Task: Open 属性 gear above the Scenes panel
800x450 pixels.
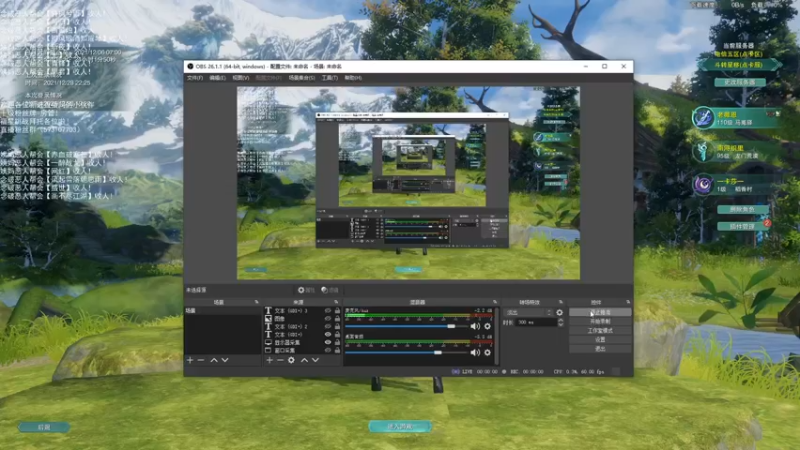Action: click(306, 290)
